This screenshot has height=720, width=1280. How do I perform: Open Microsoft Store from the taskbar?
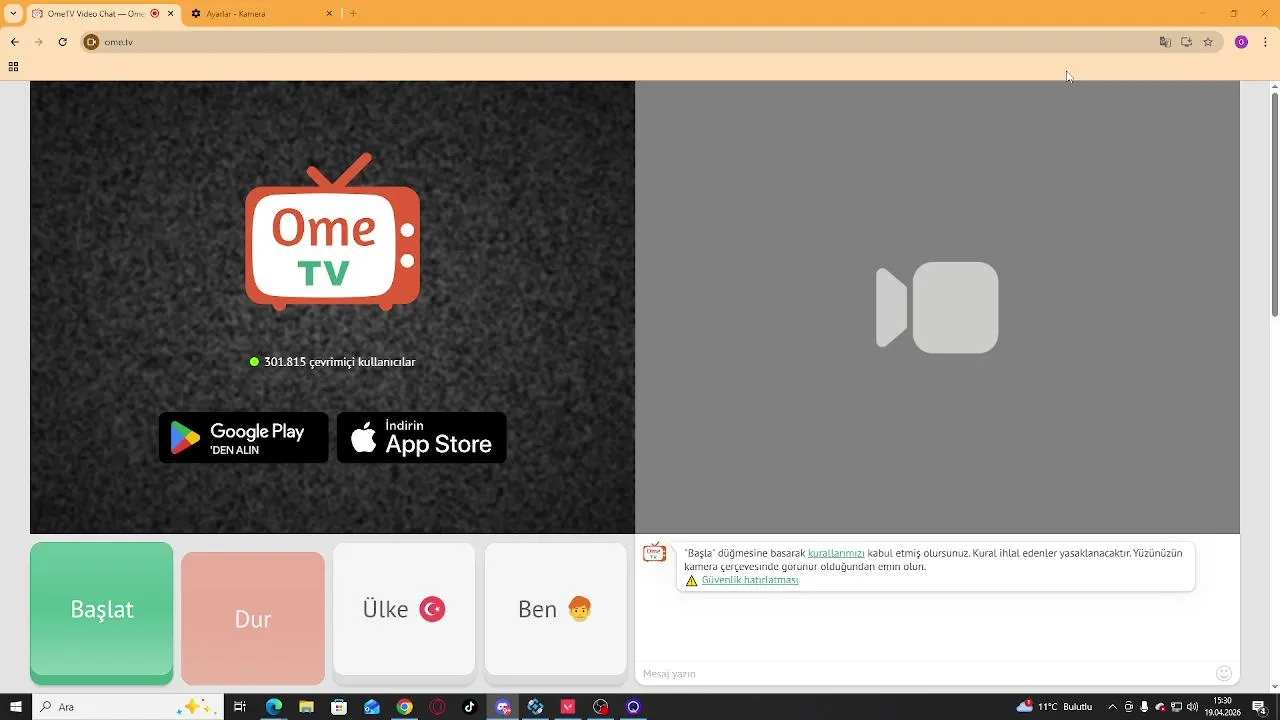(339, 707)
